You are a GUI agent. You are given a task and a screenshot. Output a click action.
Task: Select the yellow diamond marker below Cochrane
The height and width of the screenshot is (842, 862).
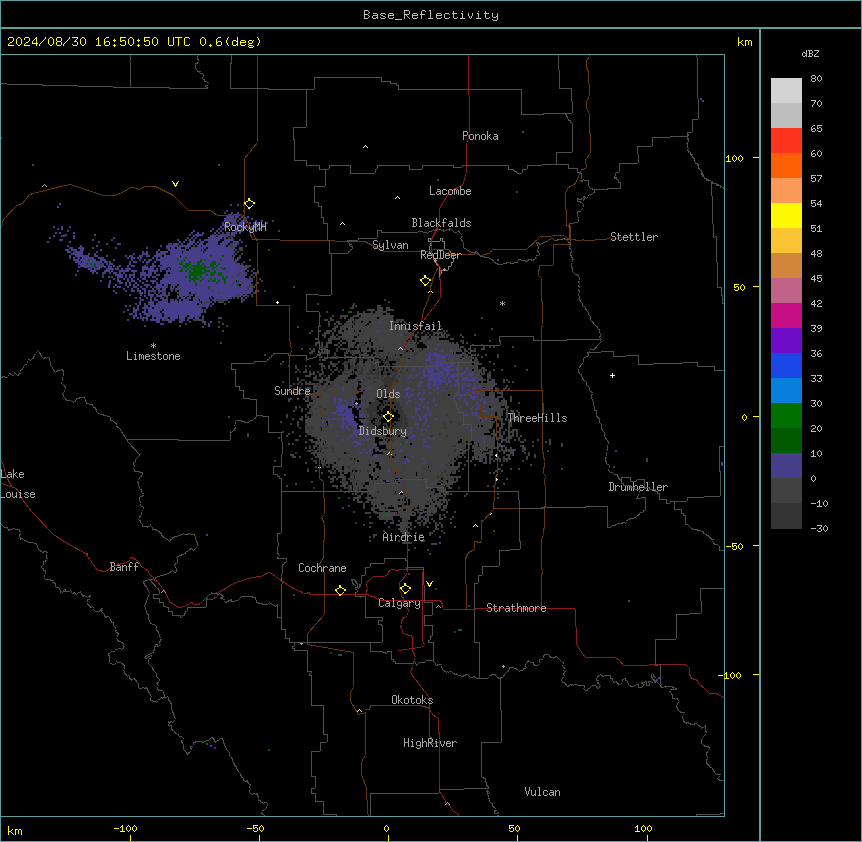pos(340,590)
